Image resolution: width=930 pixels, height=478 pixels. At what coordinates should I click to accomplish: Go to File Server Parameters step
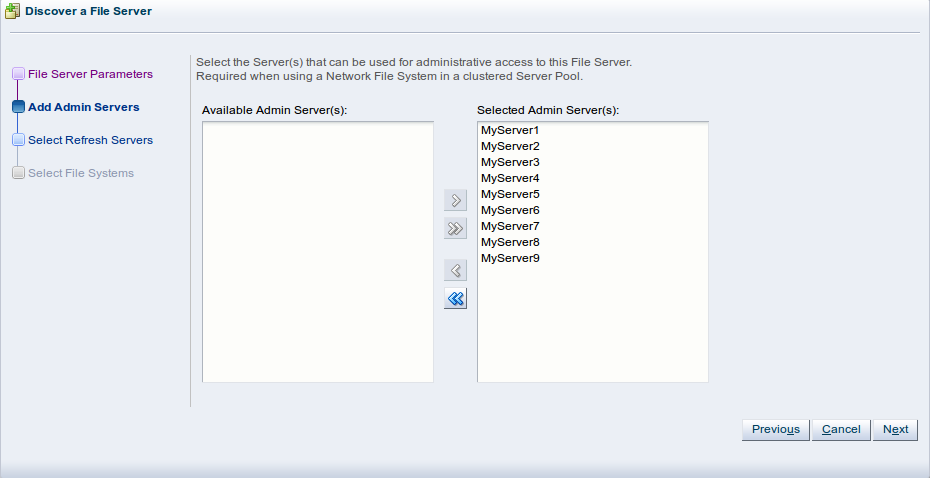(90, 74)
